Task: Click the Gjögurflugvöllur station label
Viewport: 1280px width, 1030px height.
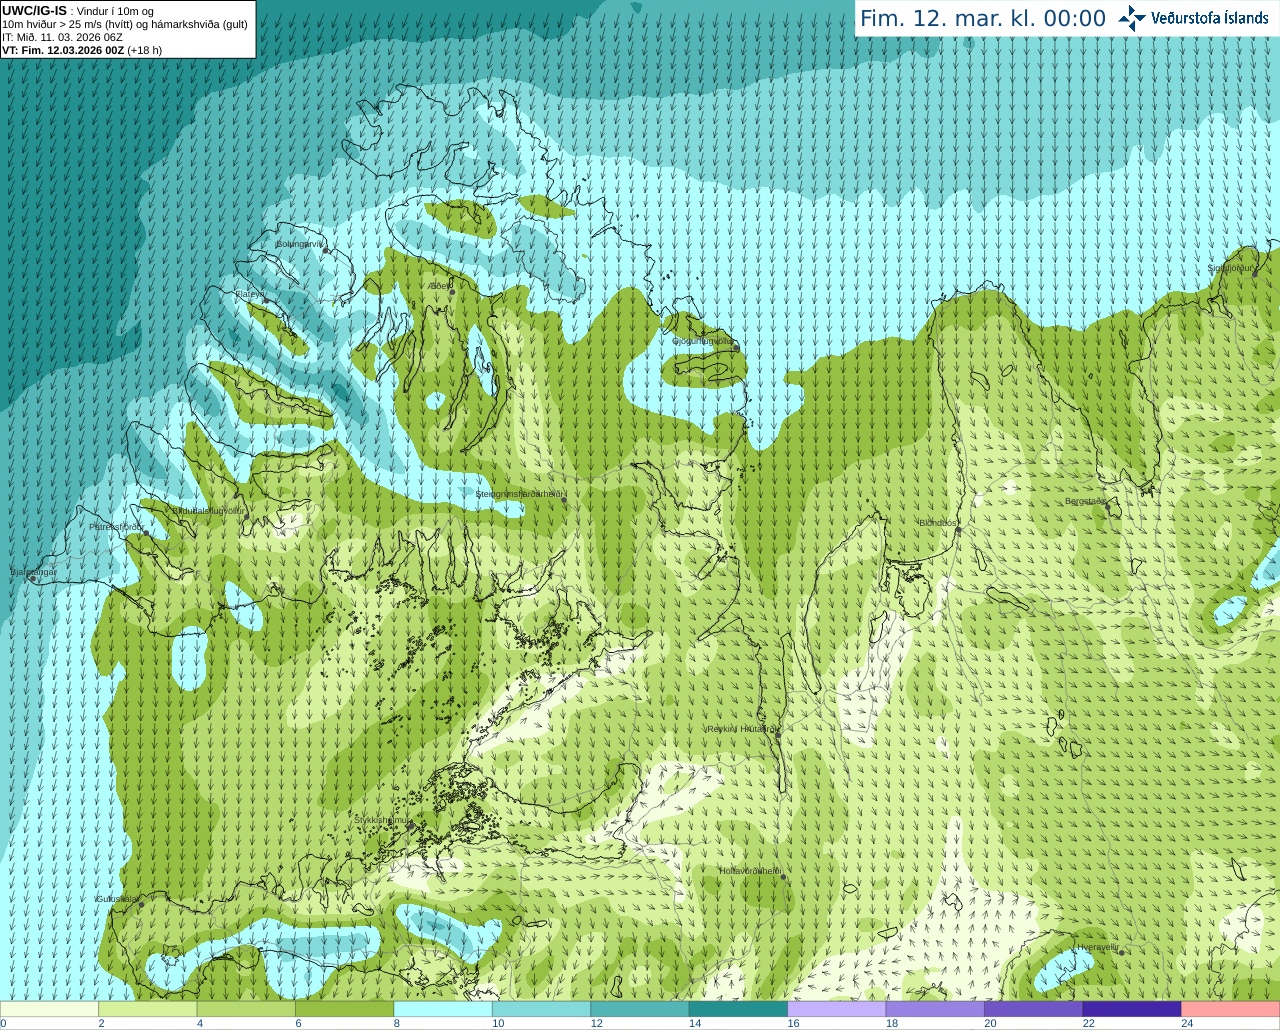Action: 703,341
